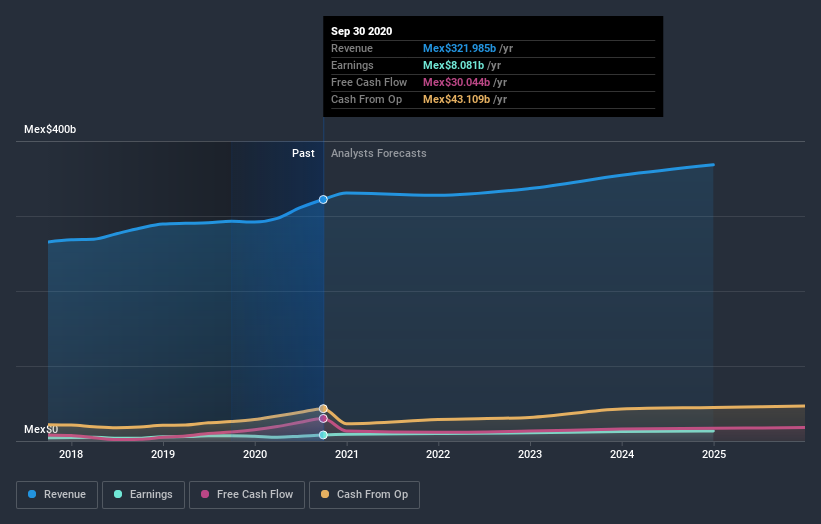The width and height of the screenshot is (821, 524).
Task: Click the Revenue row label in tooltip
Action: click(352, 48)
